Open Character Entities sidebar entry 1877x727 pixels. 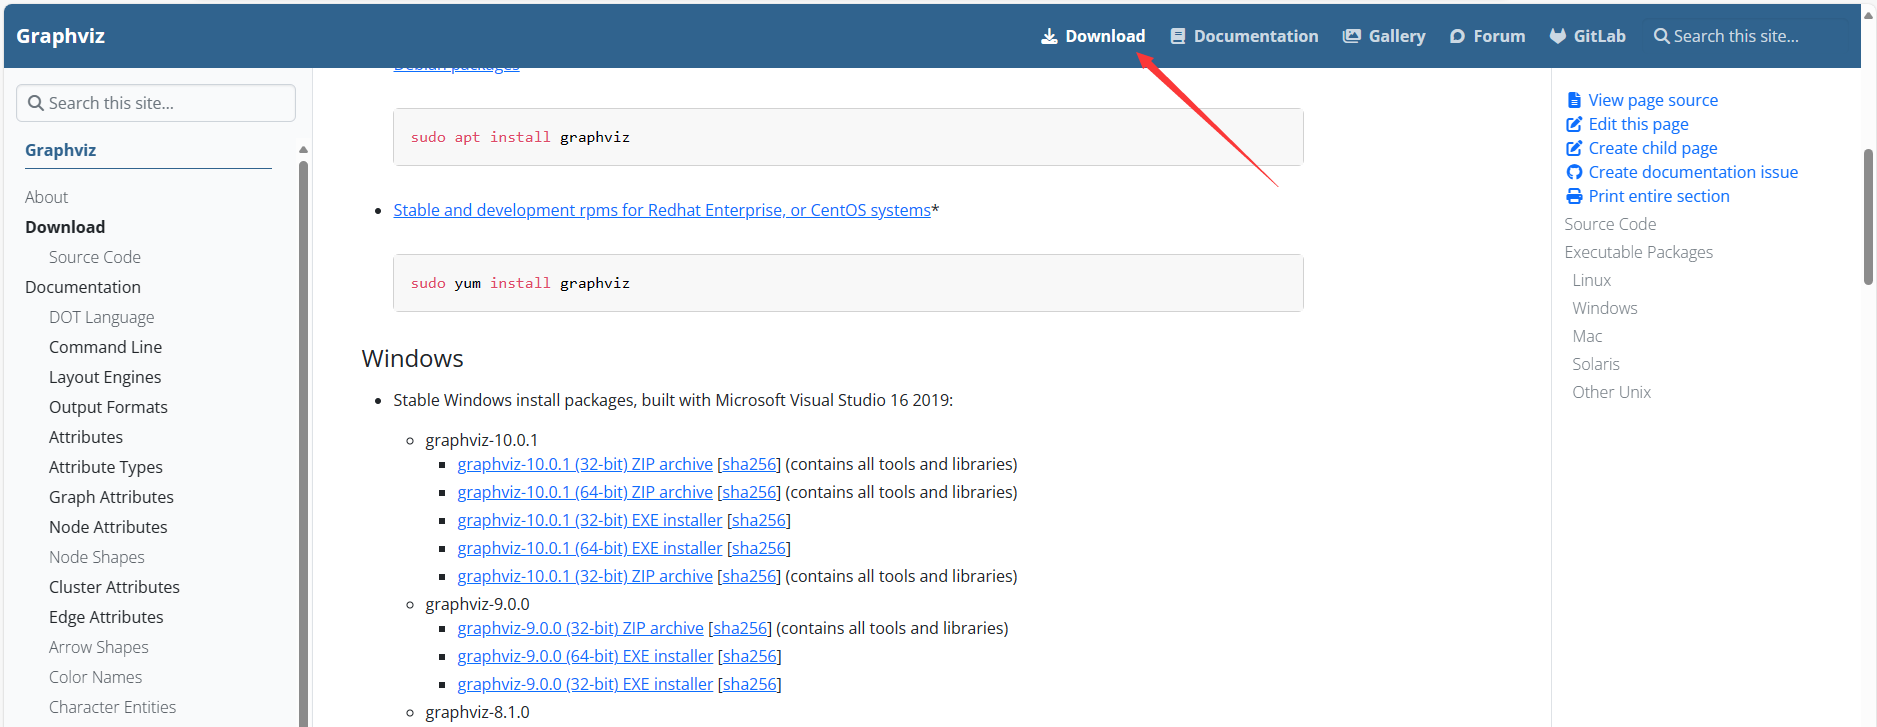point(113,707)
